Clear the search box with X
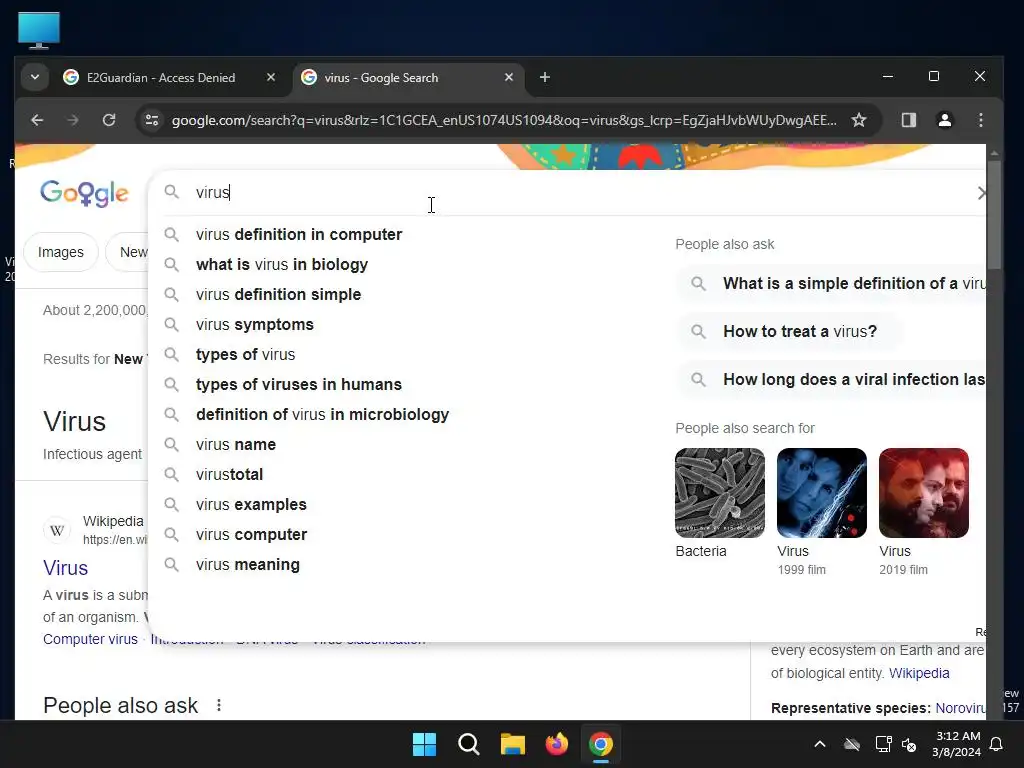 pyautogui.click(x=981, y=193)
